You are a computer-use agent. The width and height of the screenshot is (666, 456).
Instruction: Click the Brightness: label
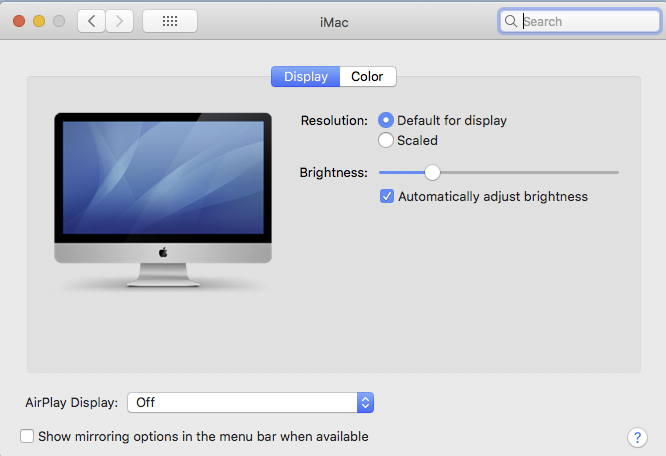point(333,172)
